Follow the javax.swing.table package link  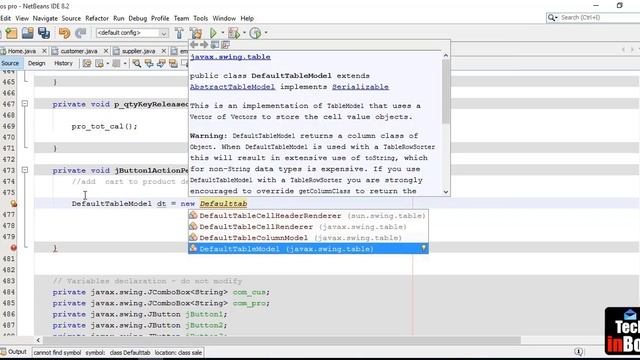[230, 57]
